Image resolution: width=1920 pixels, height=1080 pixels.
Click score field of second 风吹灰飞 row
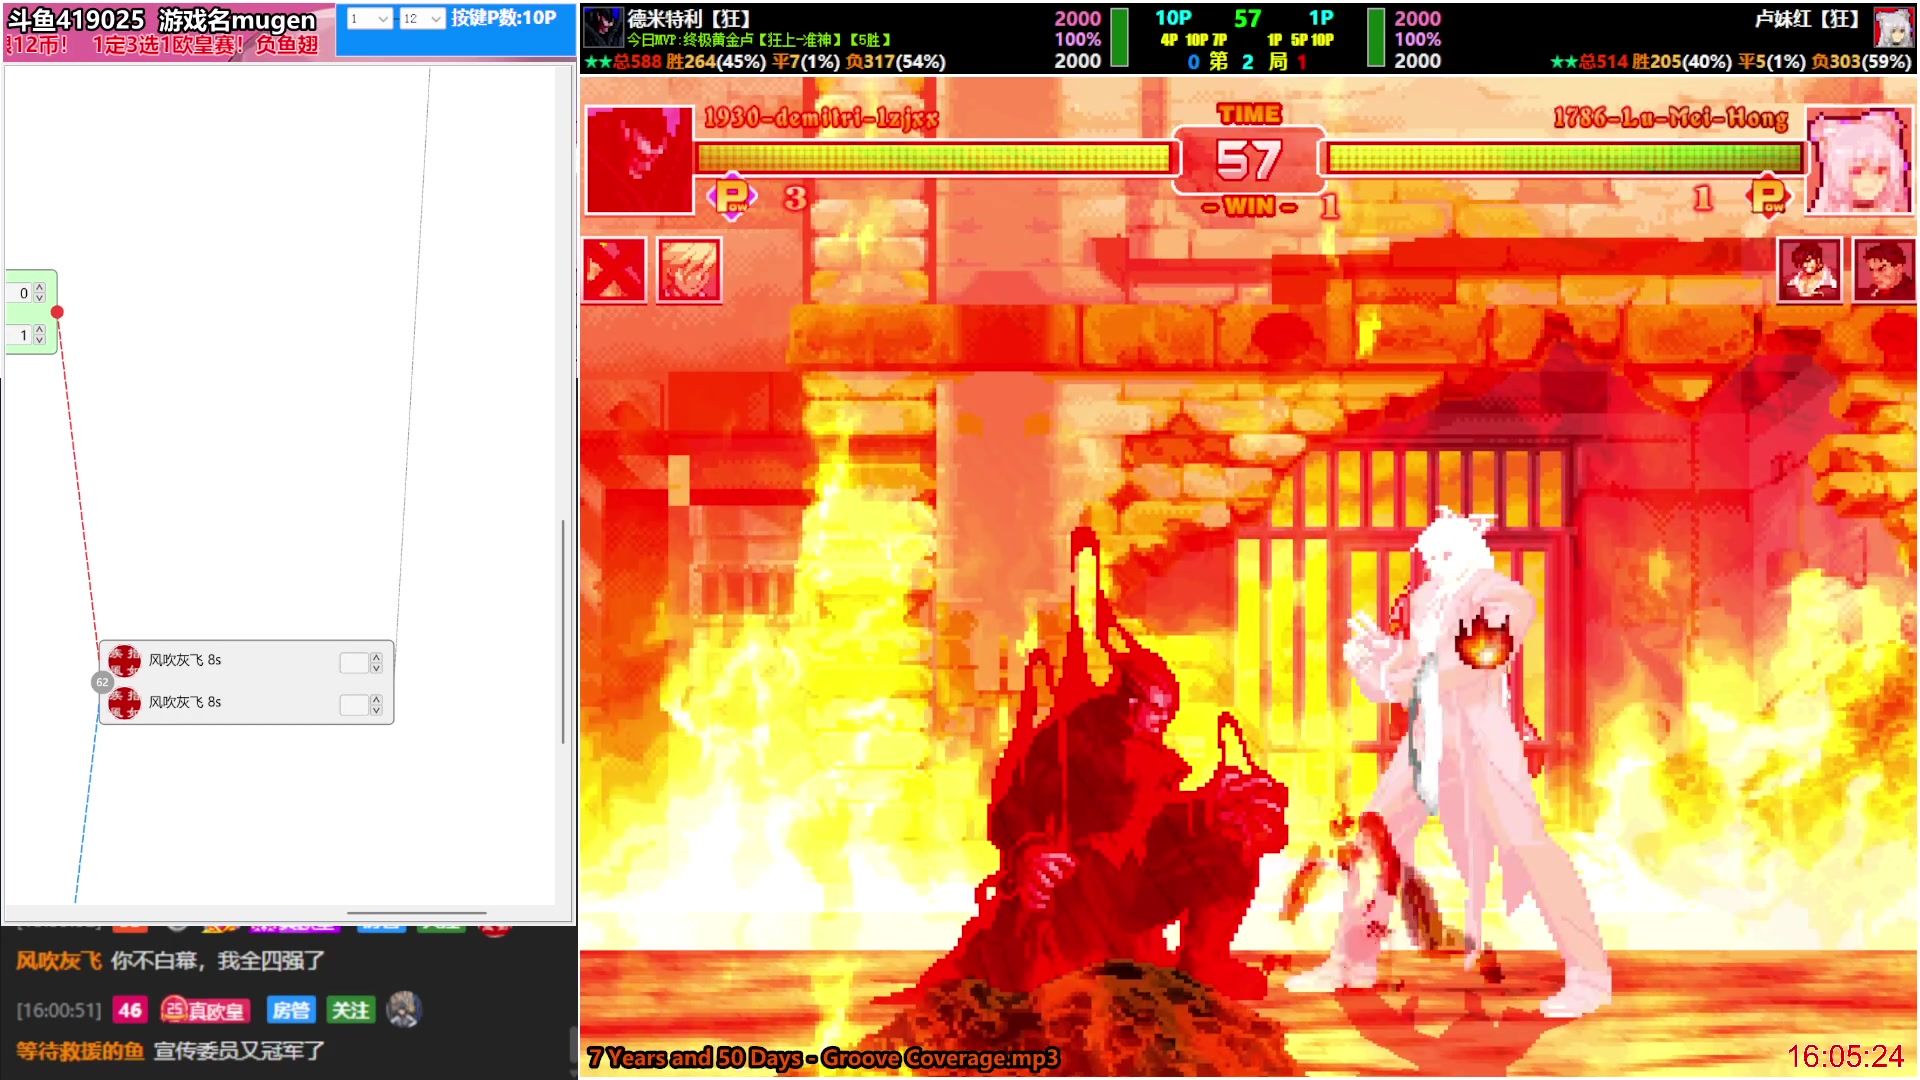(354, 705)
